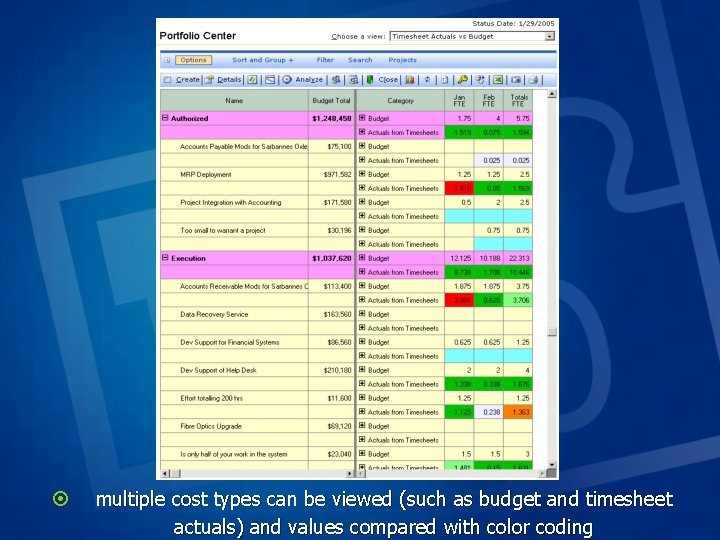The height and width of the screenshot is (540, 720).
Task: Click the Analyze toolbar button
Action: 303,79
